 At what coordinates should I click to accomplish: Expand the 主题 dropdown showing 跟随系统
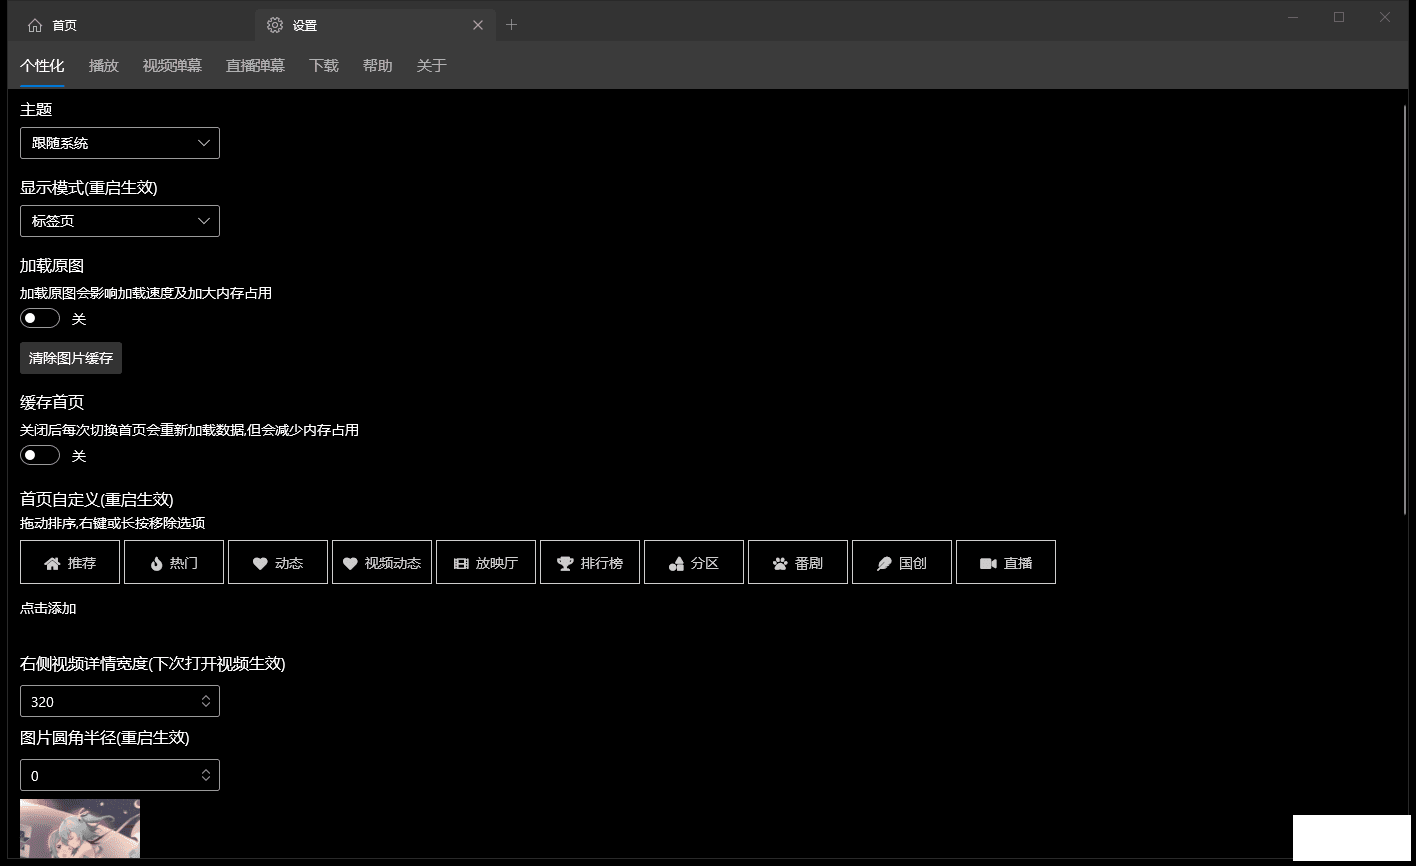120,143
